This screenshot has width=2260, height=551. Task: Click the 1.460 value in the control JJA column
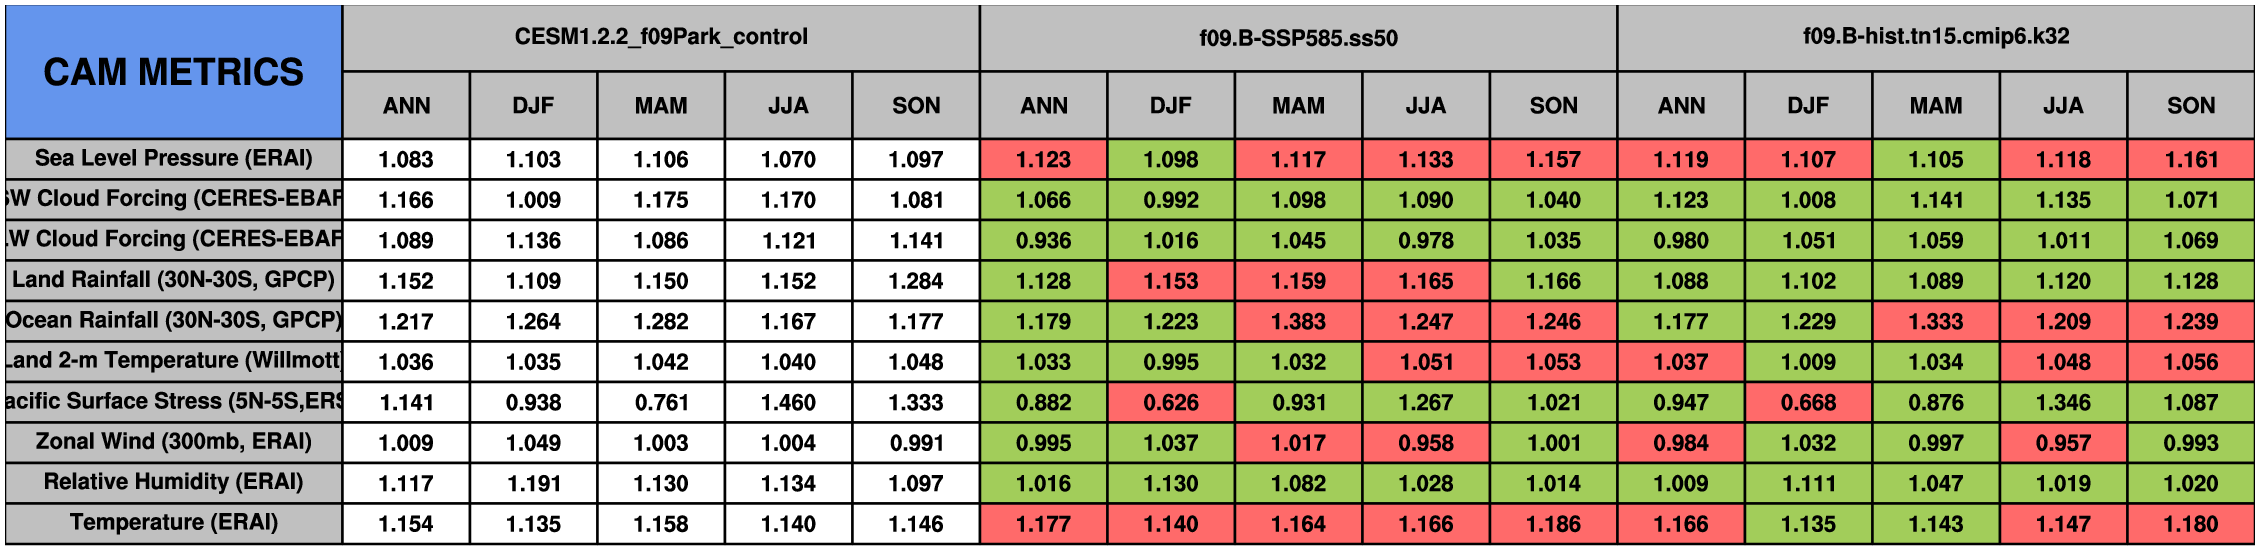click(x=788, y=402)
